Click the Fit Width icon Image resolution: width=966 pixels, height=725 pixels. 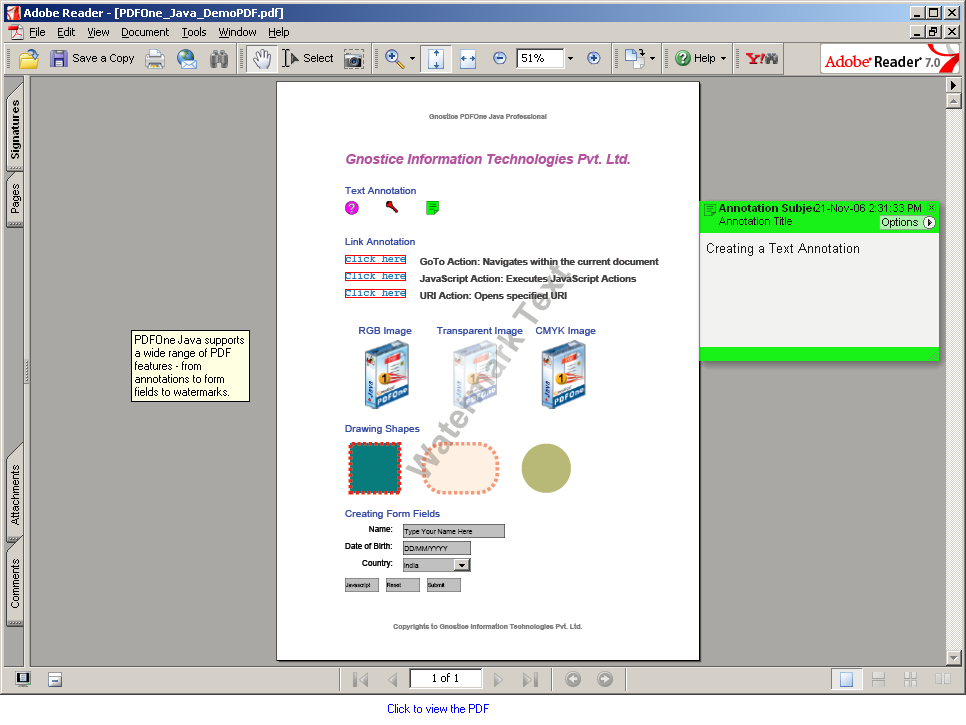pyautogui.click(x=468, y=59)
